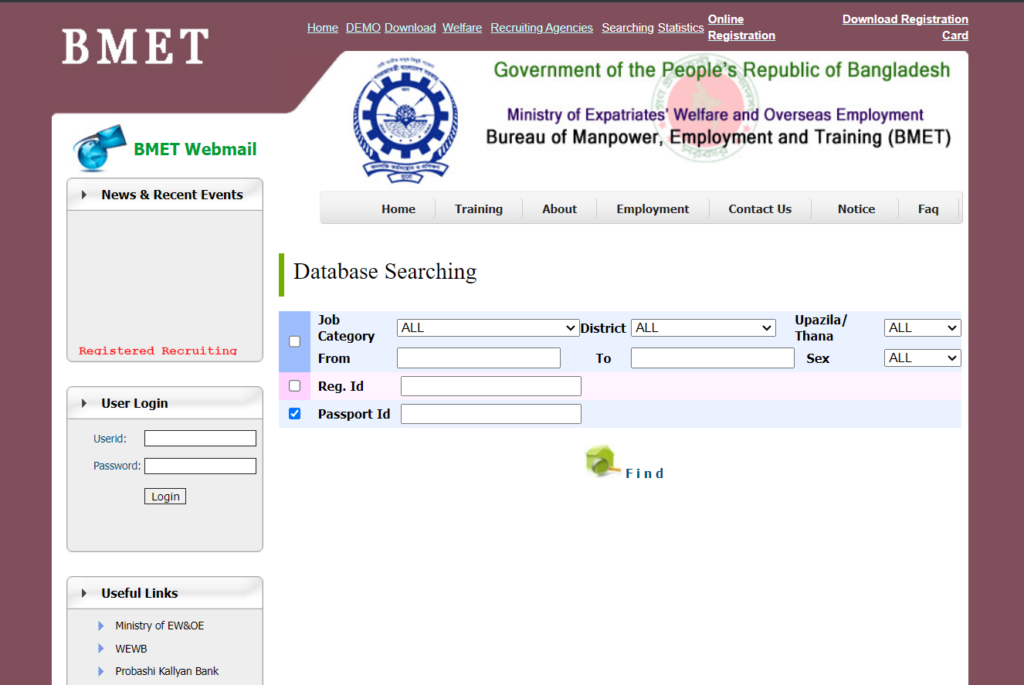Focus the Userid input field
The height and width of the screenshot is (685, 1024).
200,438
